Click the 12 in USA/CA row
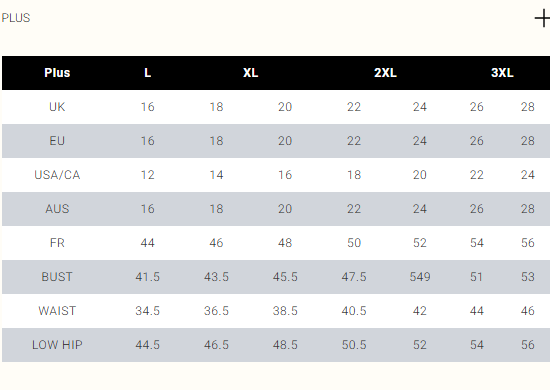Screen dimensions: 550x390 click(148, 175)
